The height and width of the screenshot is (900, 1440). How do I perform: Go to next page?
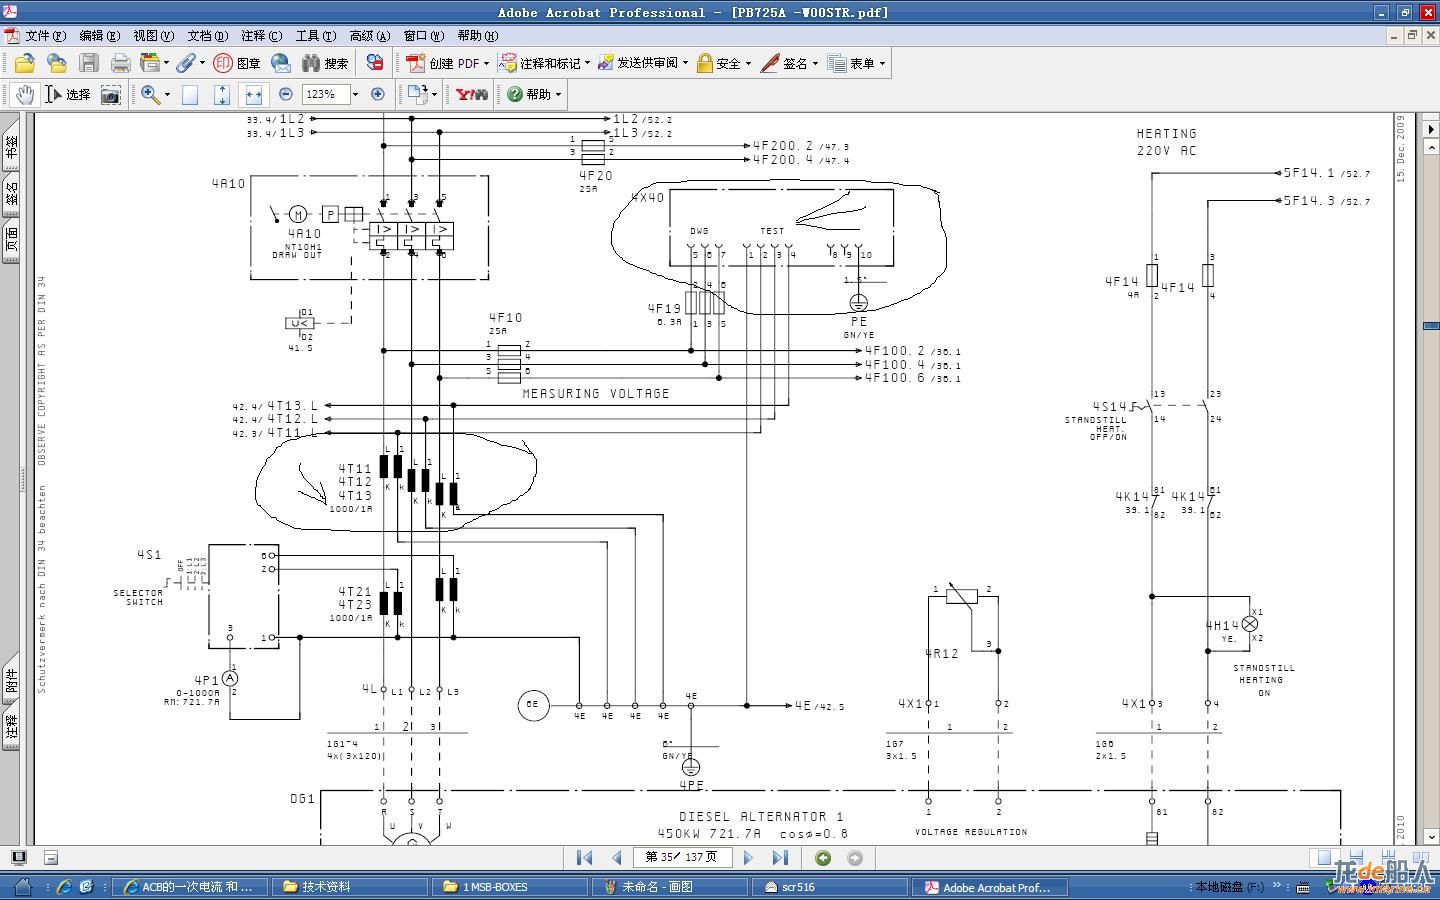point(748,858)
